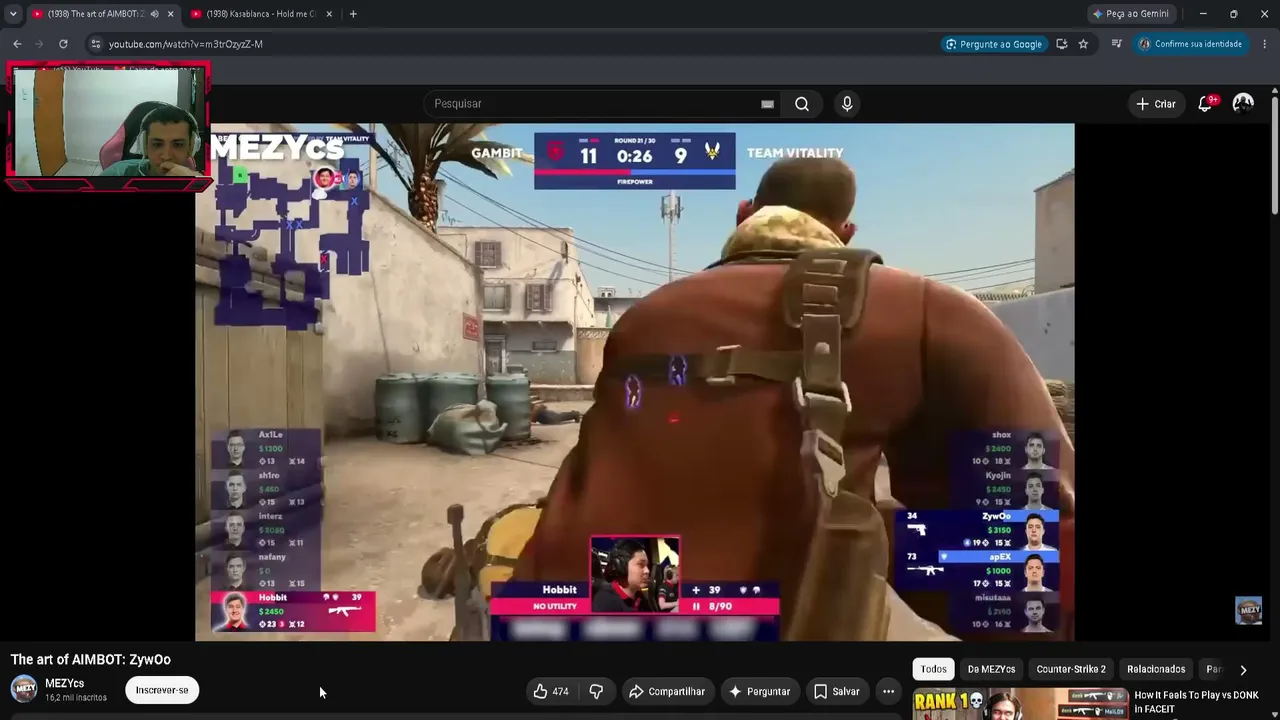
Task: Close the Kasablanca tab
Action: [x=329, y=14]
